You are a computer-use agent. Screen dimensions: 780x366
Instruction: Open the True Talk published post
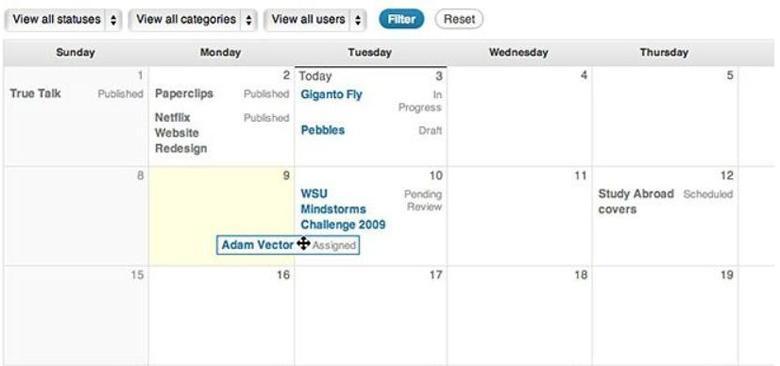tap(35, 93)
